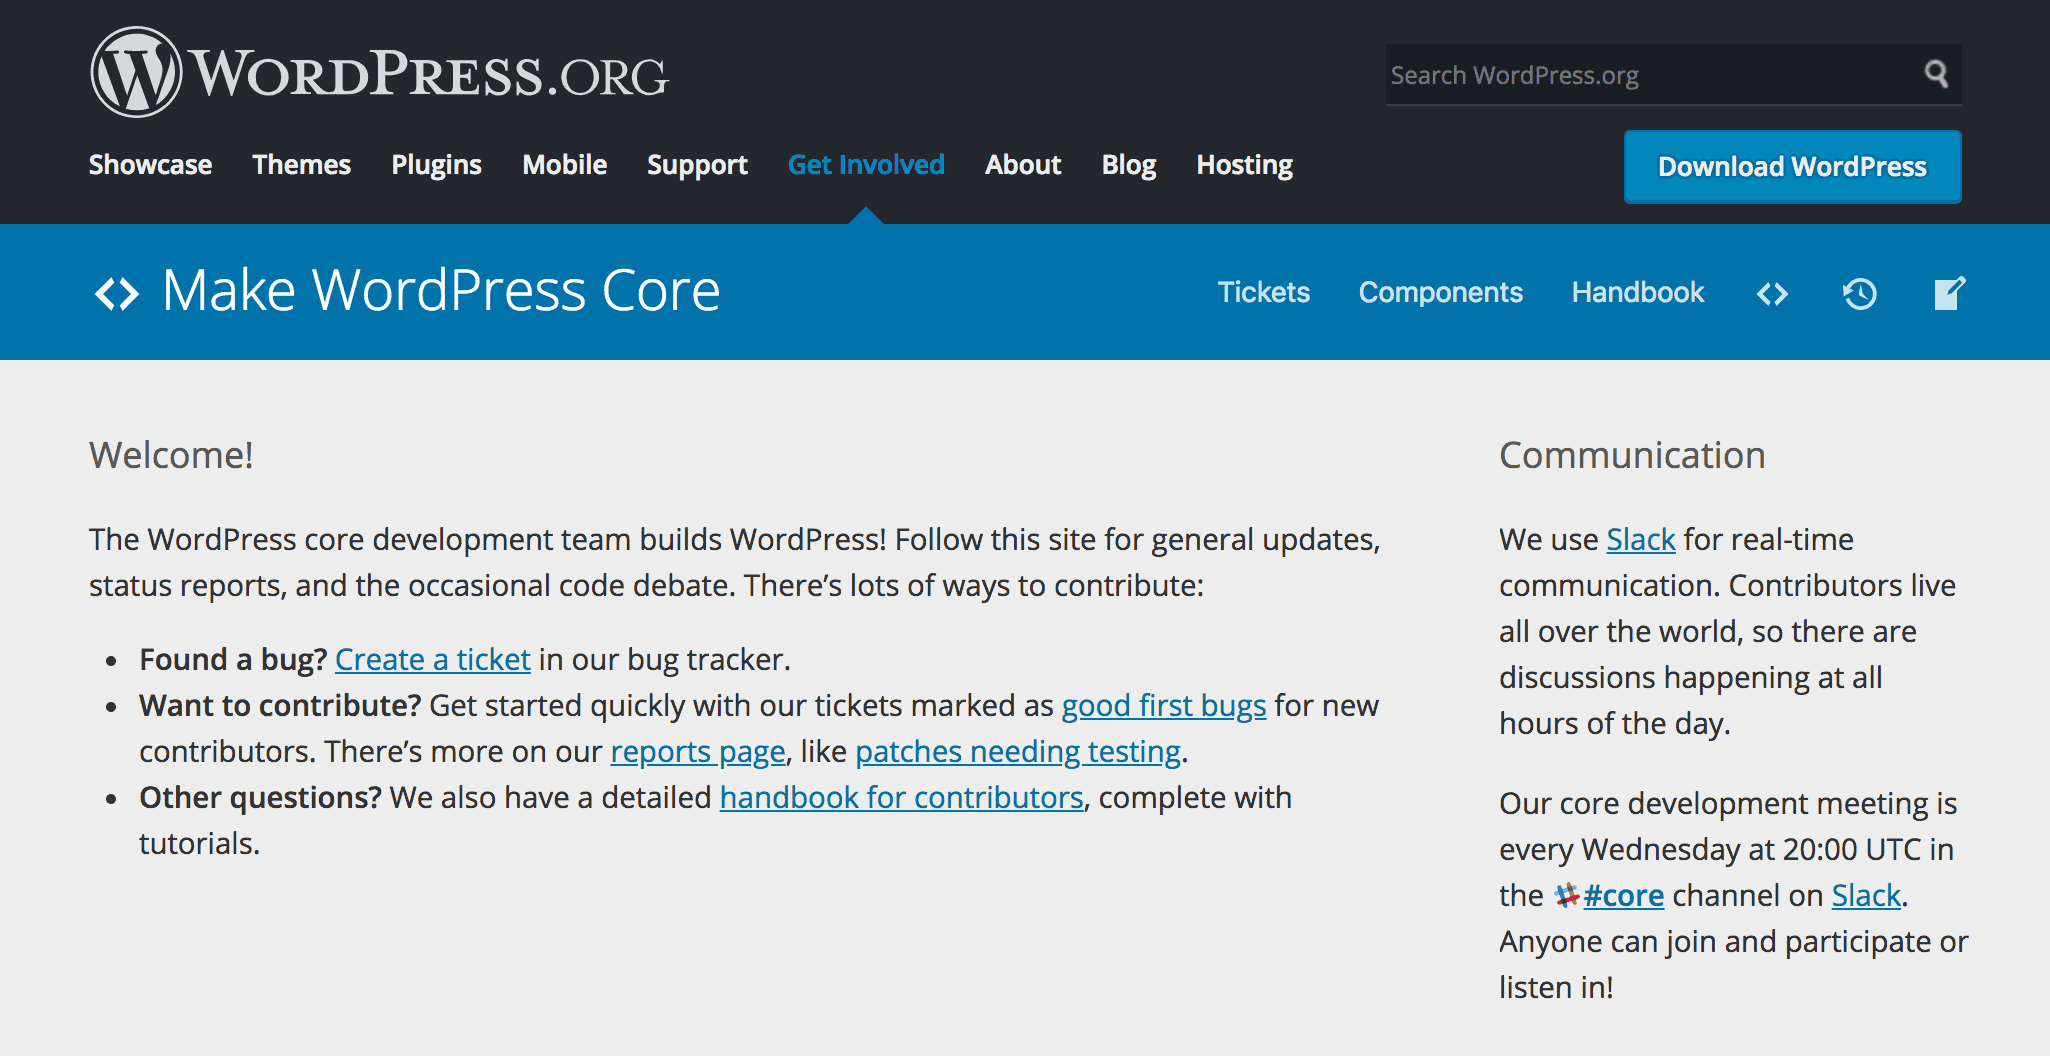
Task: Open Components in the blue header
Action: point(1440,292)
